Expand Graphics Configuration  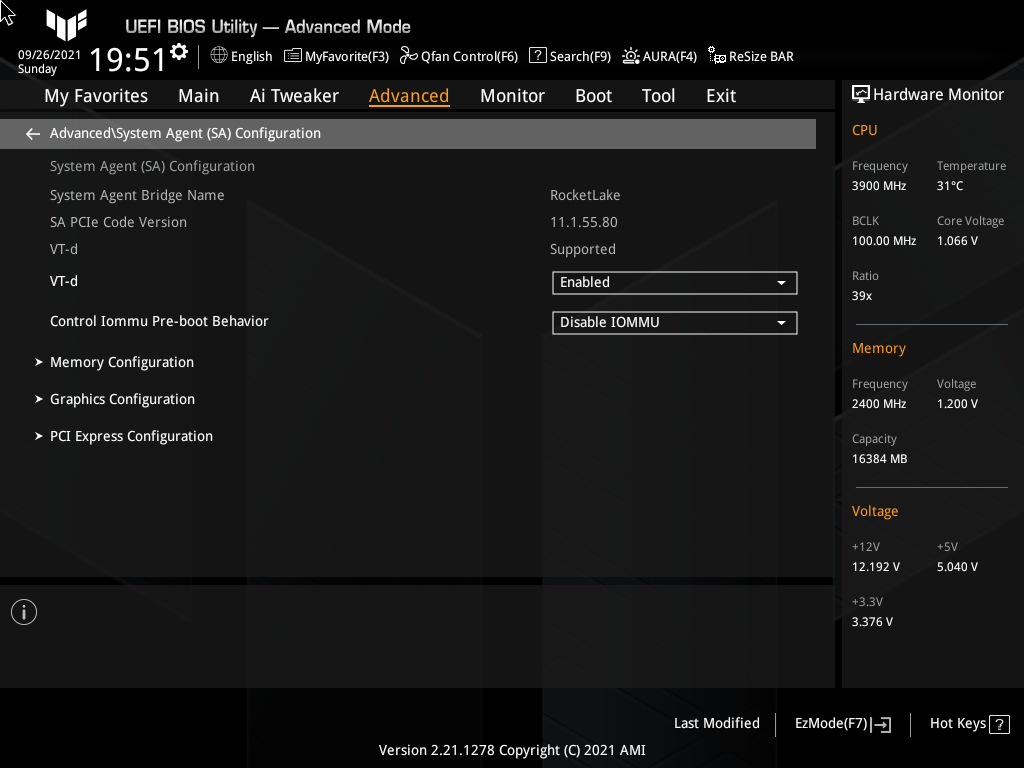(122, 399)
